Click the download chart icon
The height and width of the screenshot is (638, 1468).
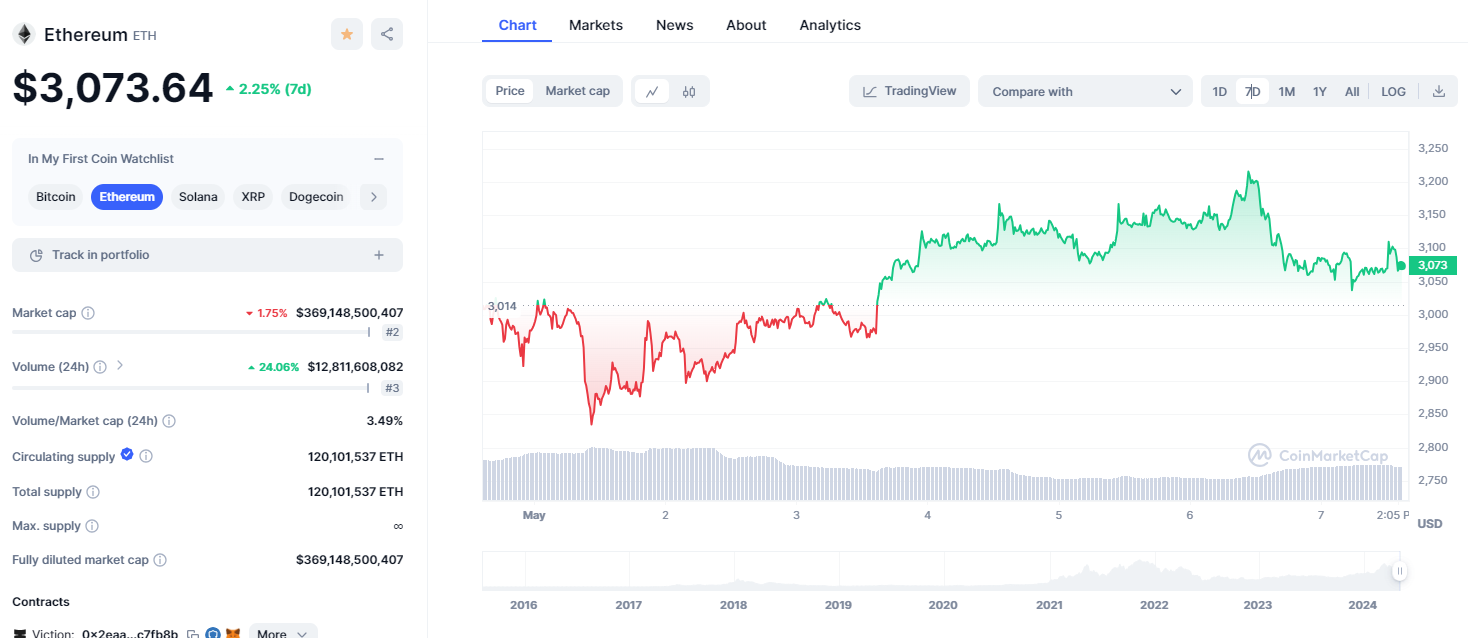pyautogui.click(x=1439, y=91)
